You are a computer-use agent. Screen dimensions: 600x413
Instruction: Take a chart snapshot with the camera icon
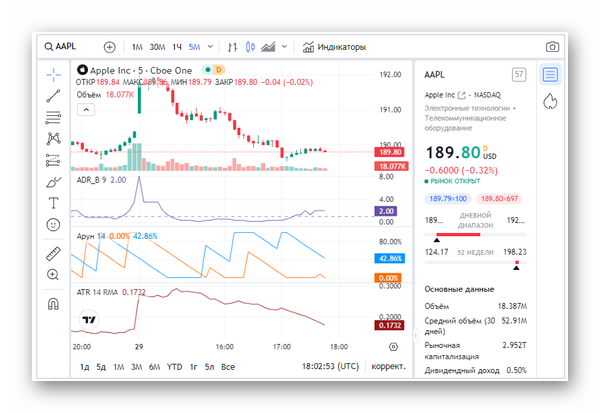click(x=552, y=47)
